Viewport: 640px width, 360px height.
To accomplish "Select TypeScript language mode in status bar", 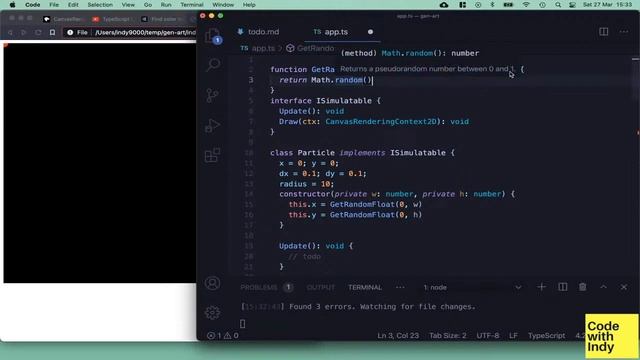I will point(547,336).
